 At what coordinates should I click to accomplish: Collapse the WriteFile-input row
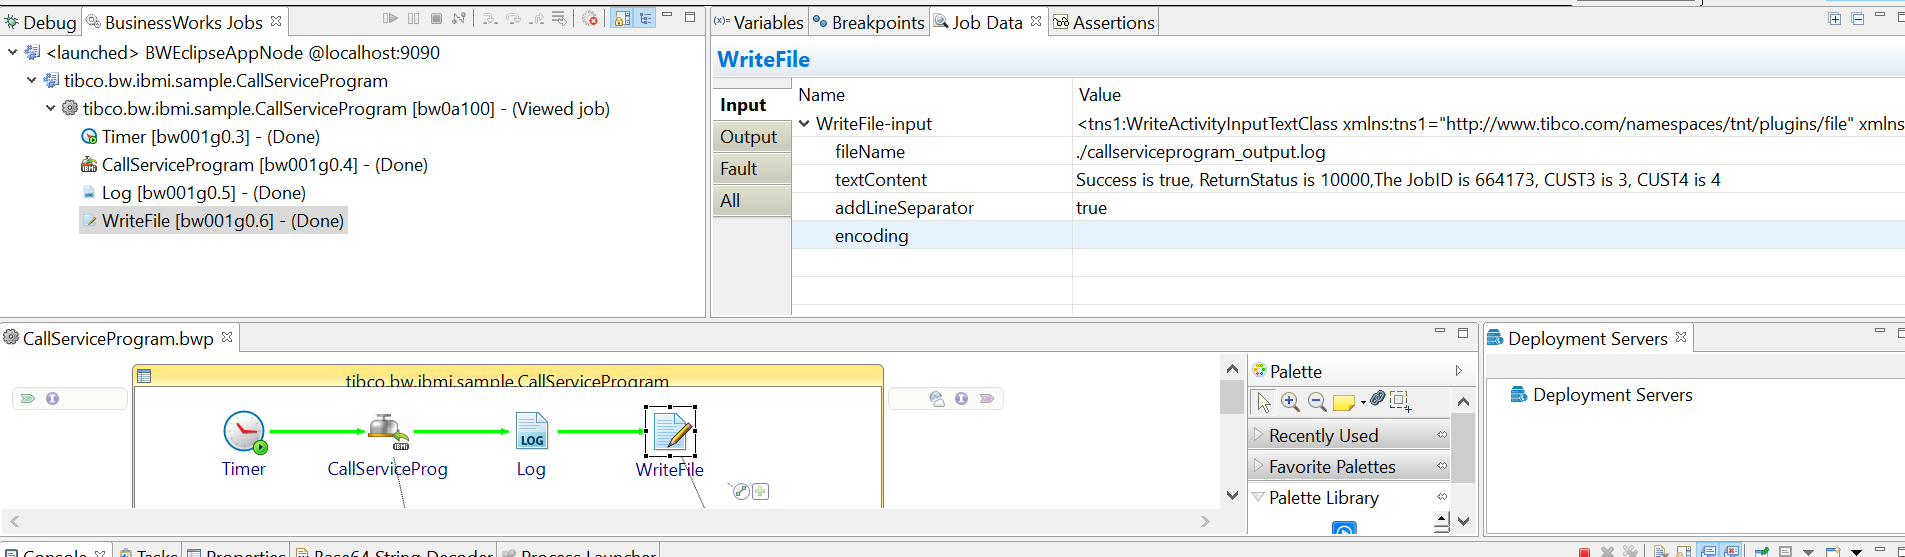804,124
